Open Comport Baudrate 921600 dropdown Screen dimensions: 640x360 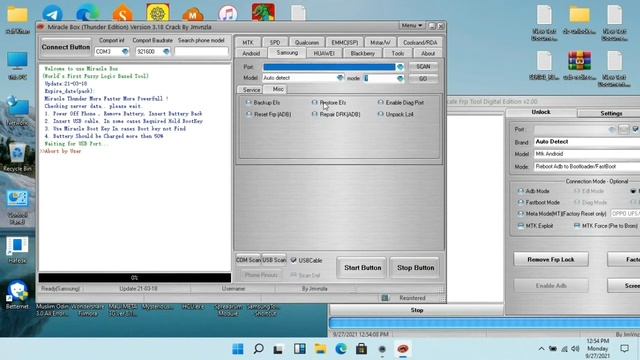click(166, 51)
